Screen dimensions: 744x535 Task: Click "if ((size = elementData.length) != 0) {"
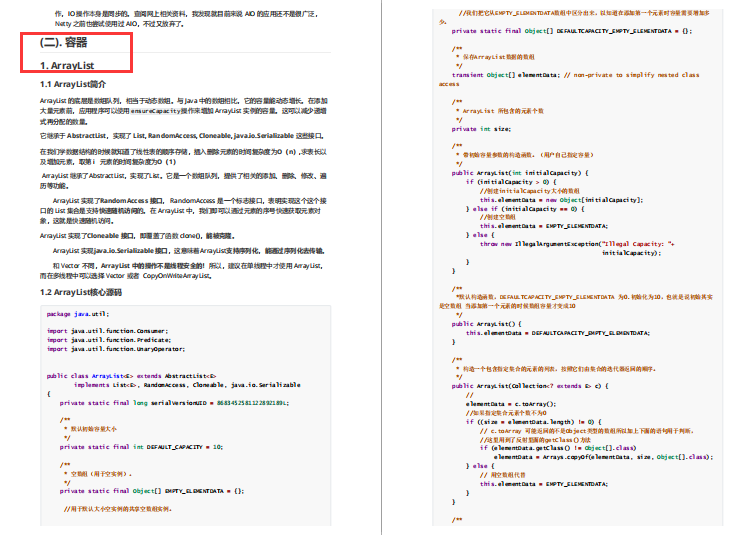(x=533, y=422)
